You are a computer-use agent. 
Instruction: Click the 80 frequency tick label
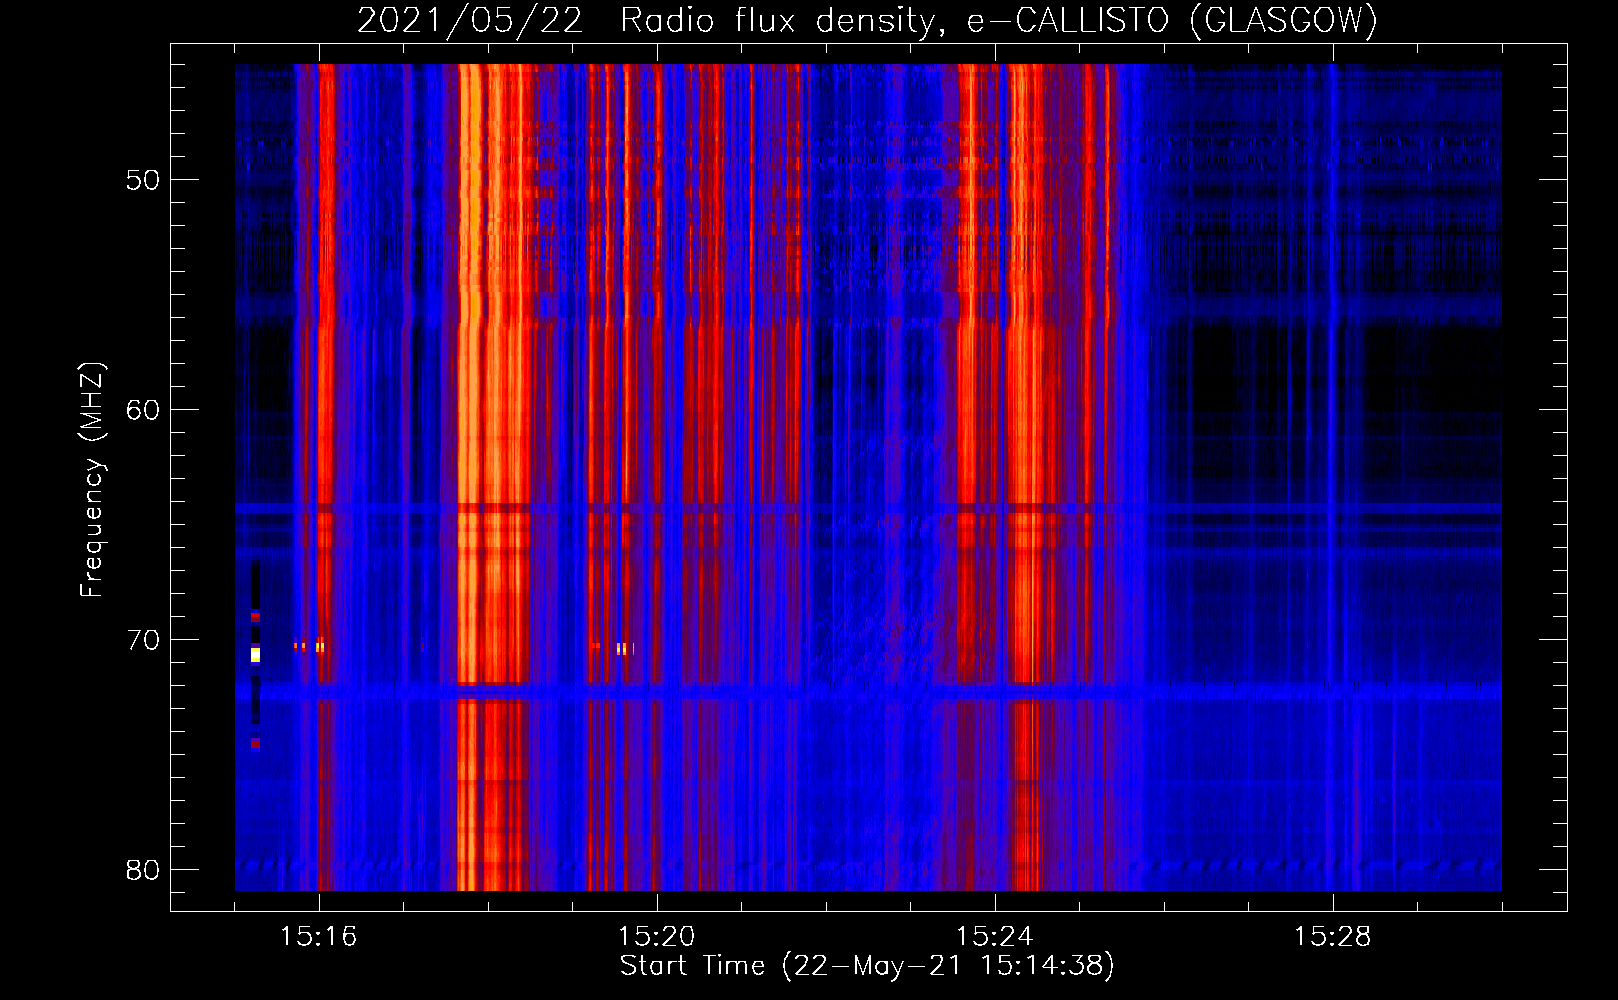coord(143,870)
